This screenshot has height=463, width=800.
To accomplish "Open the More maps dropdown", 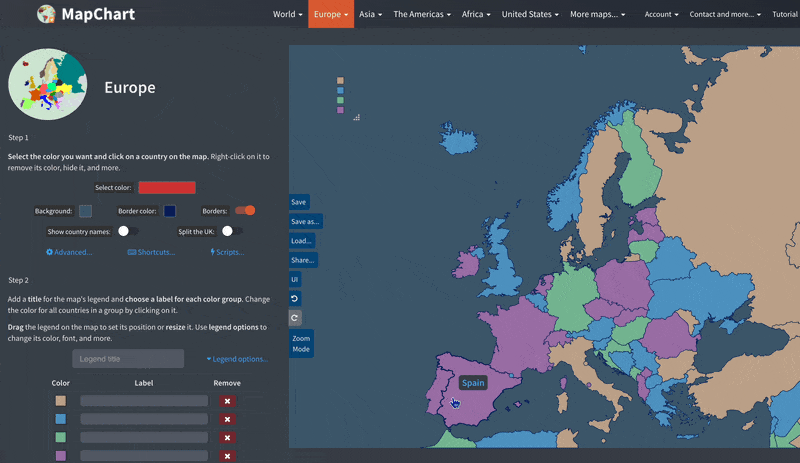I will [597, 14].
